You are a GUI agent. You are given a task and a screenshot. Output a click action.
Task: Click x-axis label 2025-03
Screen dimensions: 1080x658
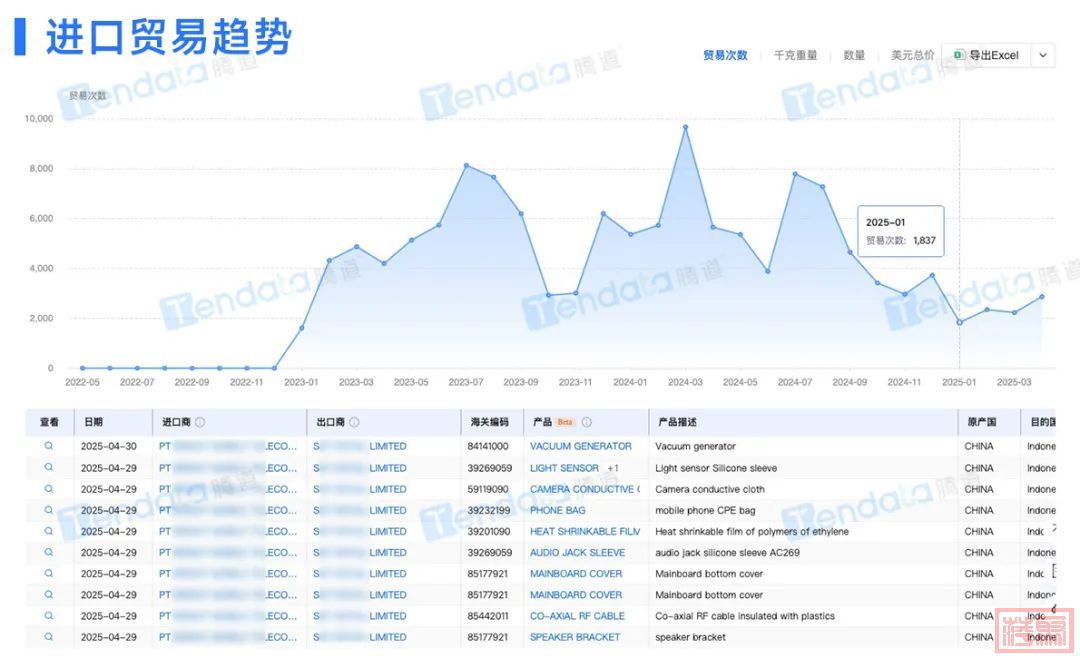coord(1014,382)
